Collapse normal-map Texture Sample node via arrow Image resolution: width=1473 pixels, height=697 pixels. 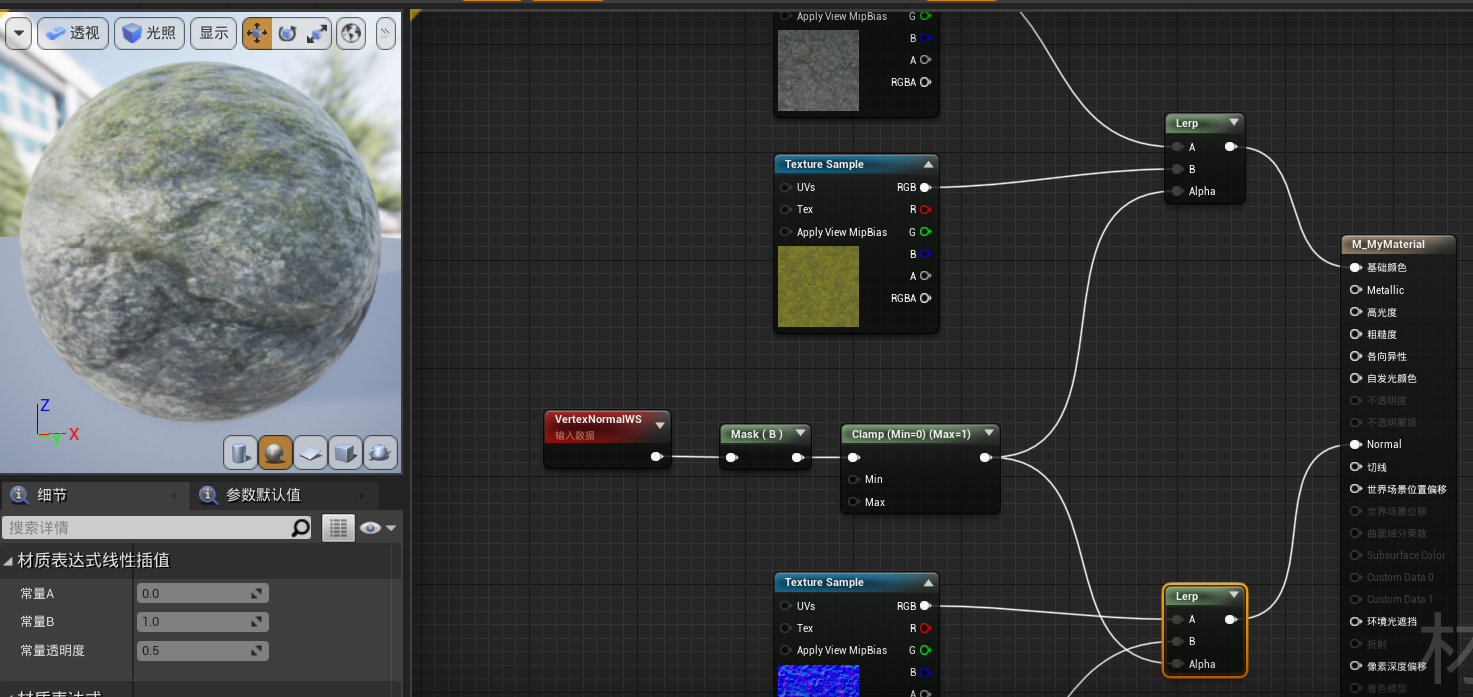pyautogui.click(x=928, y=582)
